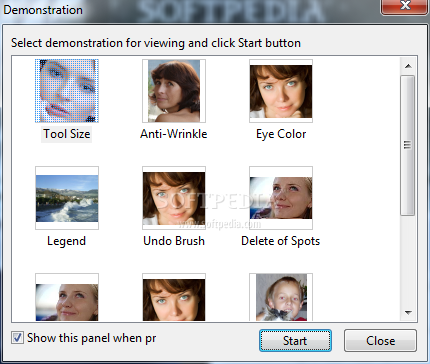
Task: Click the Delete of Spots caption
Action: point(281,241)
